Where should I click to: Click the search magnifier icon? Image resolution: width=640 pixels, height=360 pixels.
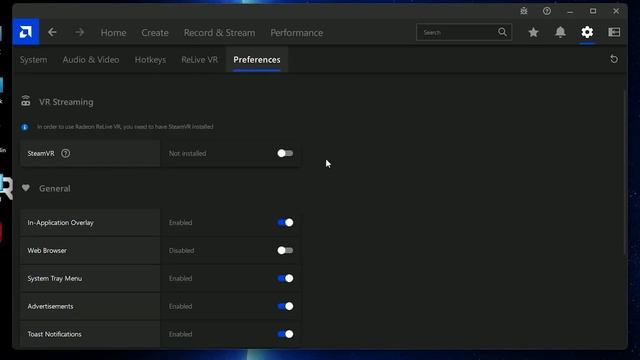click(x=502, y=32)
